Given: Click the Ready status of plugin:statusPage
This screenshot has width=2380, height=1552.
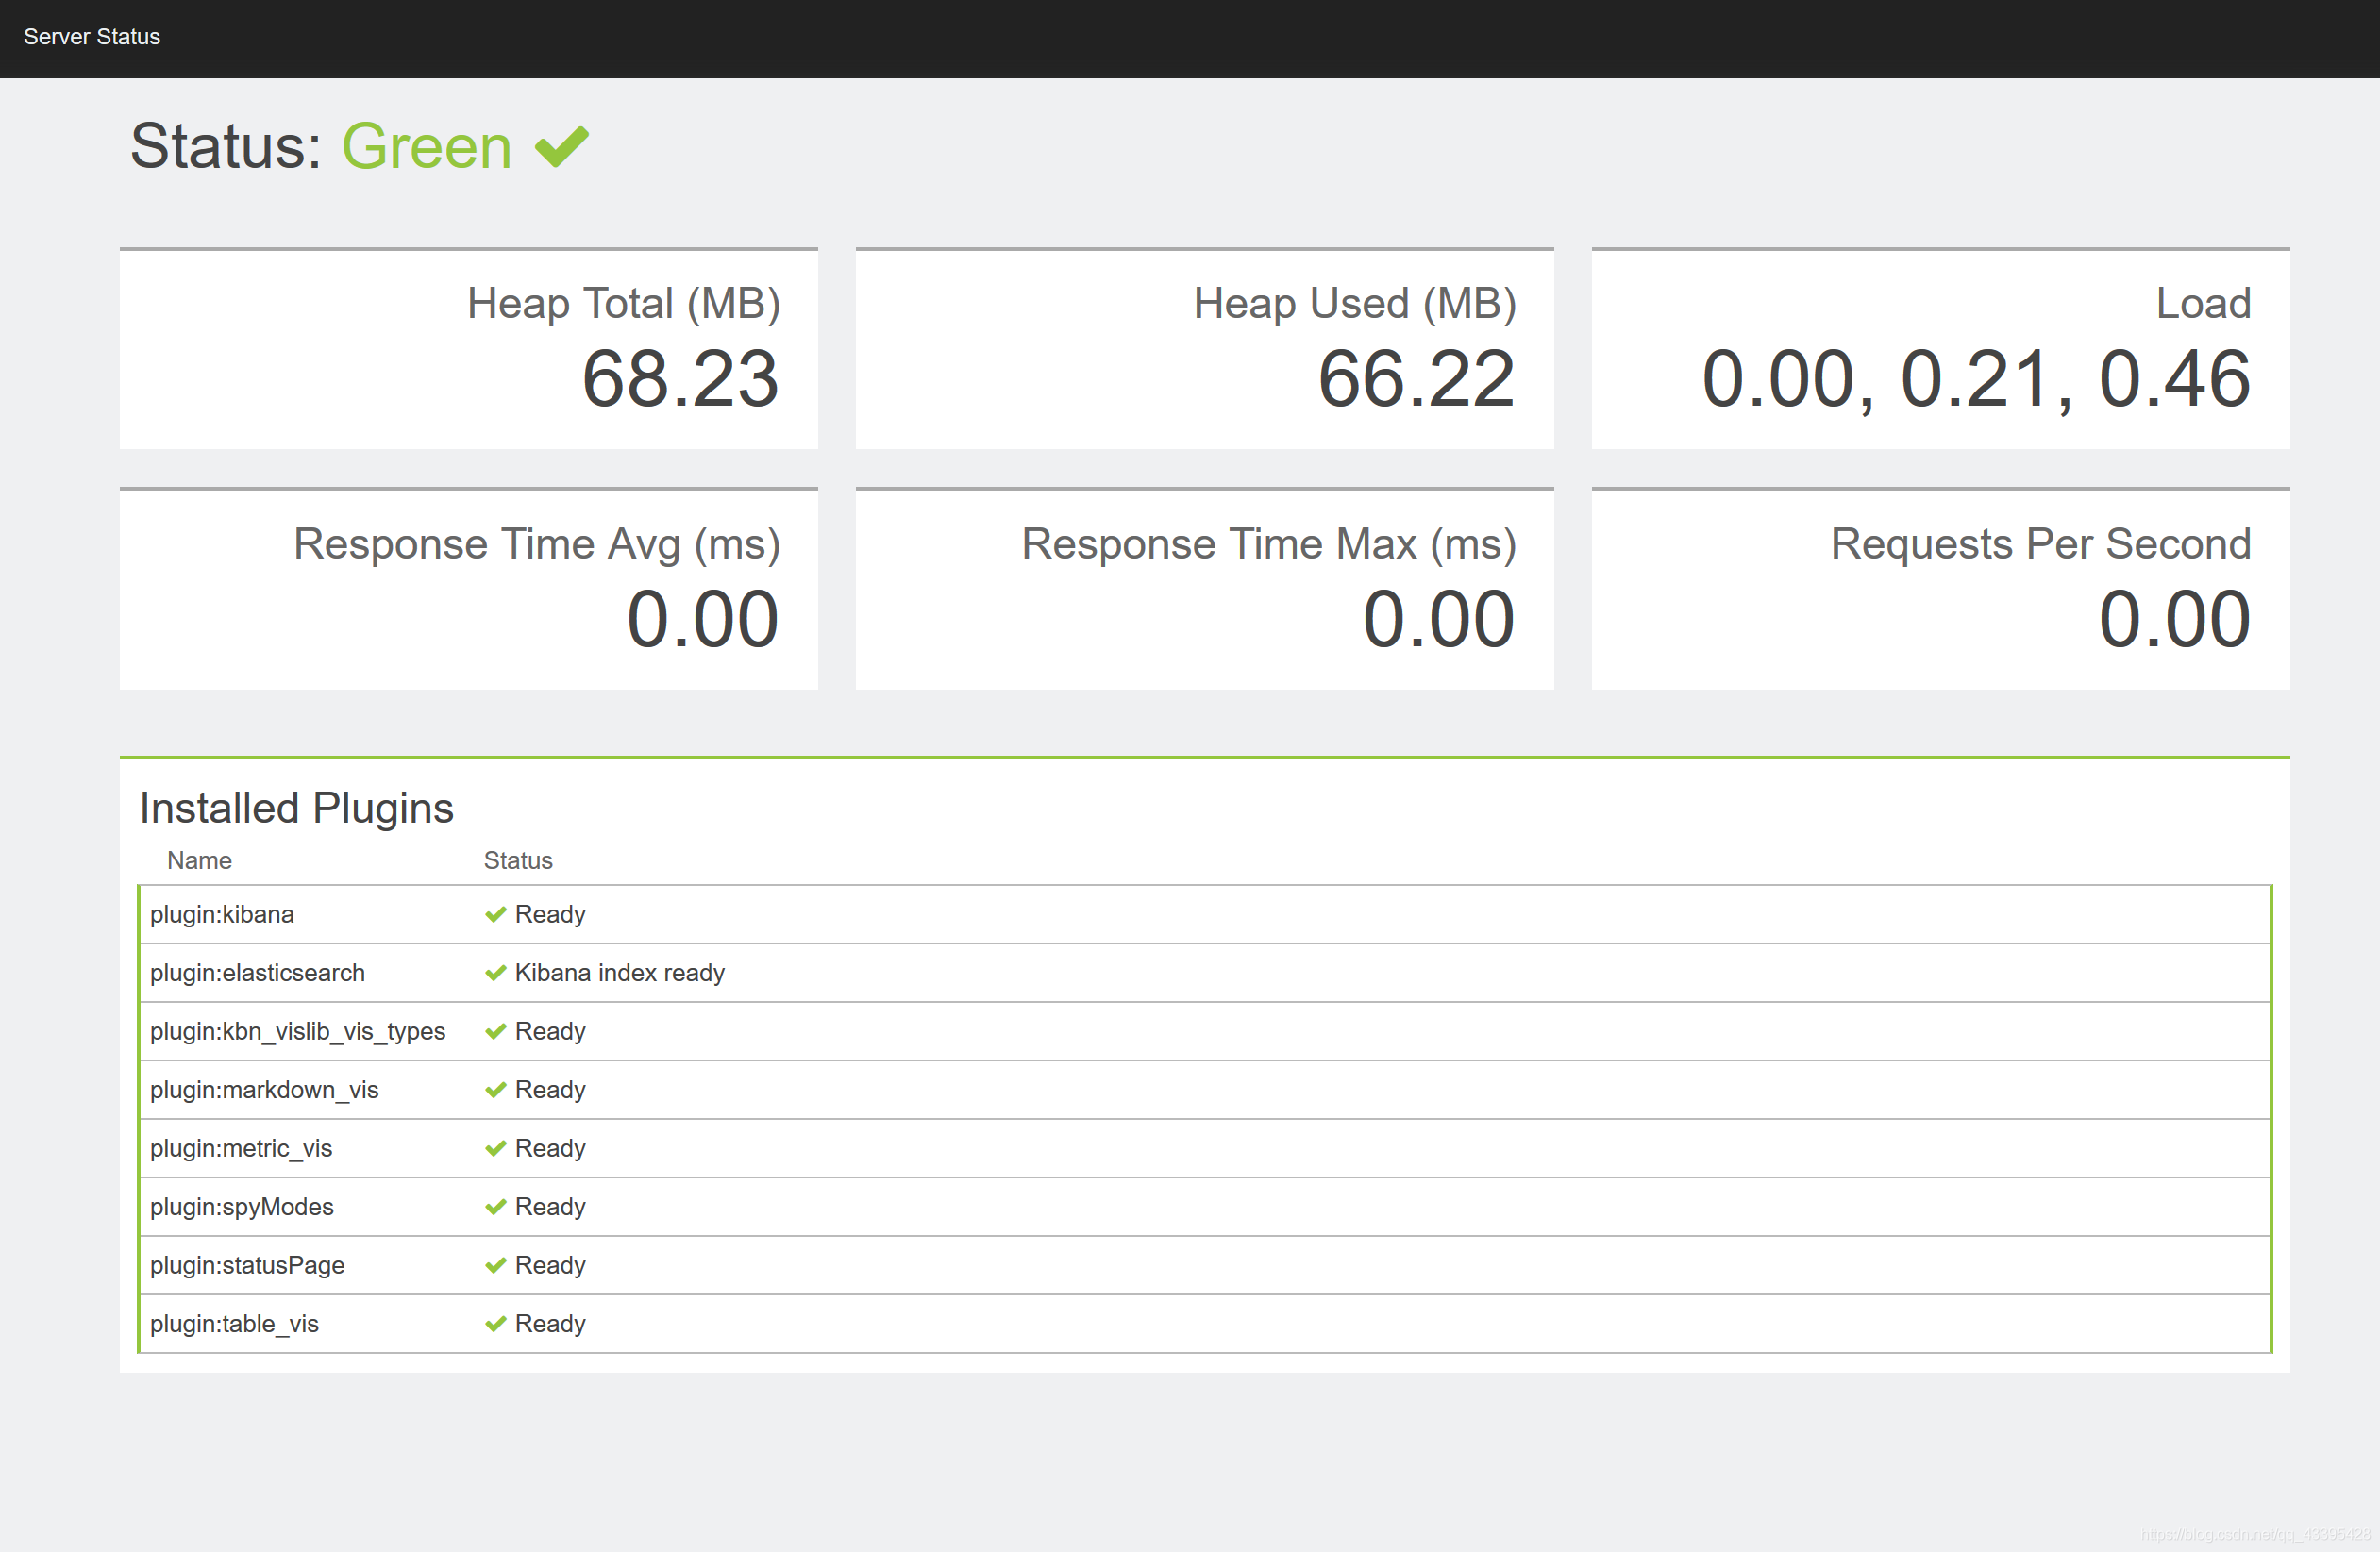Looking at the screenshot, I should (550, 1265).
